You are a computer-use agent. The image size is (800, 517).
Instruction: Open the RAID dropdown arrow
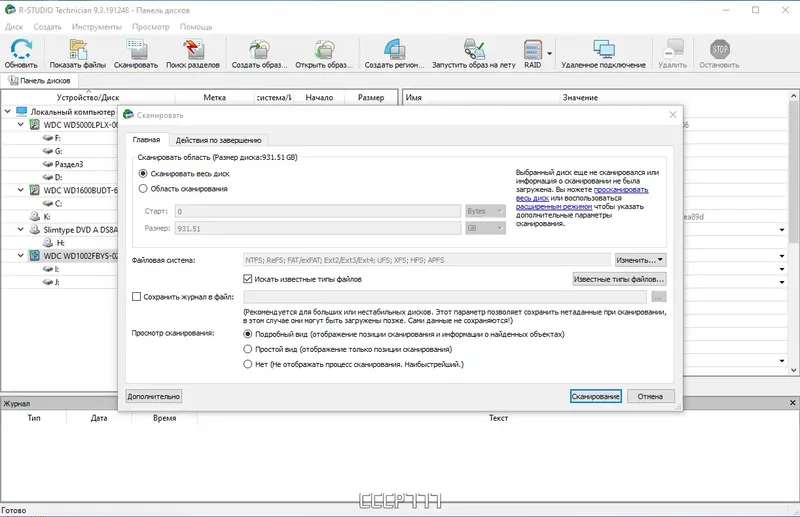click(549, 53)
